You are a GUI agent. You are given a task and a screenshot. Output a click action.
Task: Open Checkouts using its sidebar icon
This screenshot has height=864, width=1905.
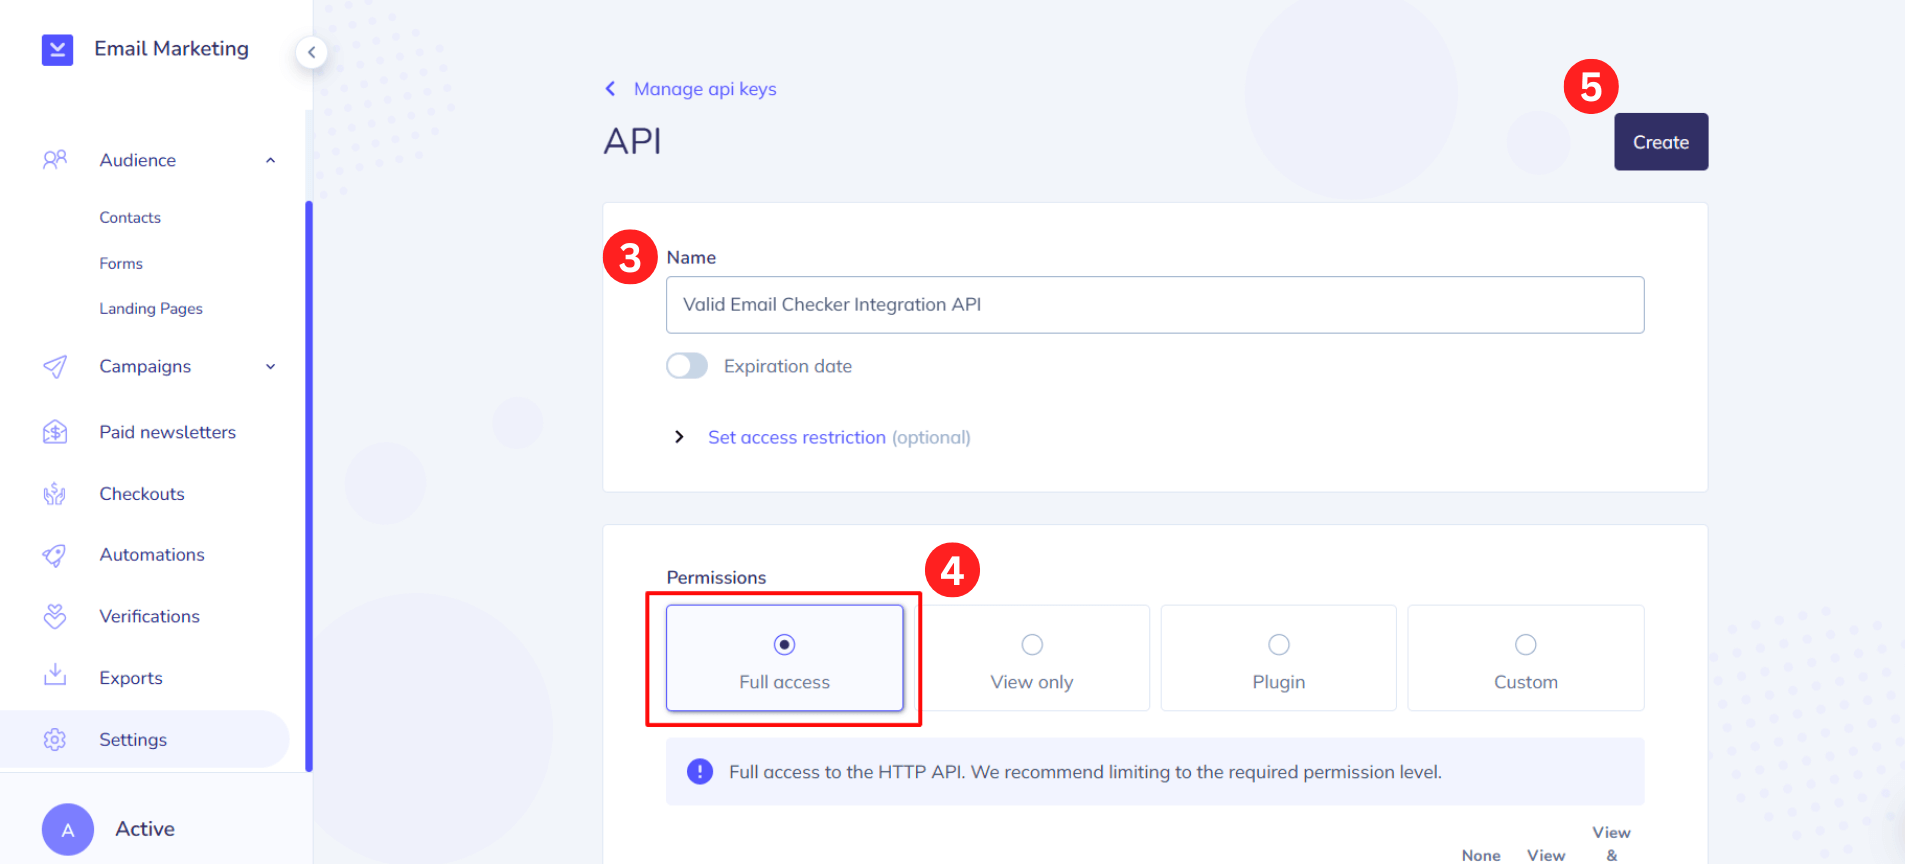coord(55,493)
